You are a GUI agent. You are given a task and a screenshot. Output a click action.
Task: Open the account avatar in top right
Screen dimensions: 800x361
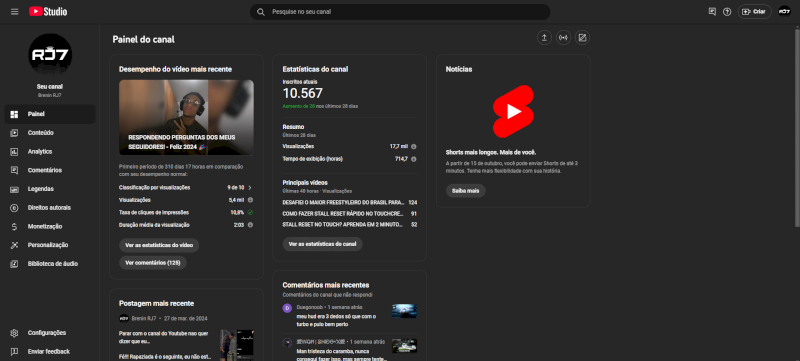[x=785, y=12]
